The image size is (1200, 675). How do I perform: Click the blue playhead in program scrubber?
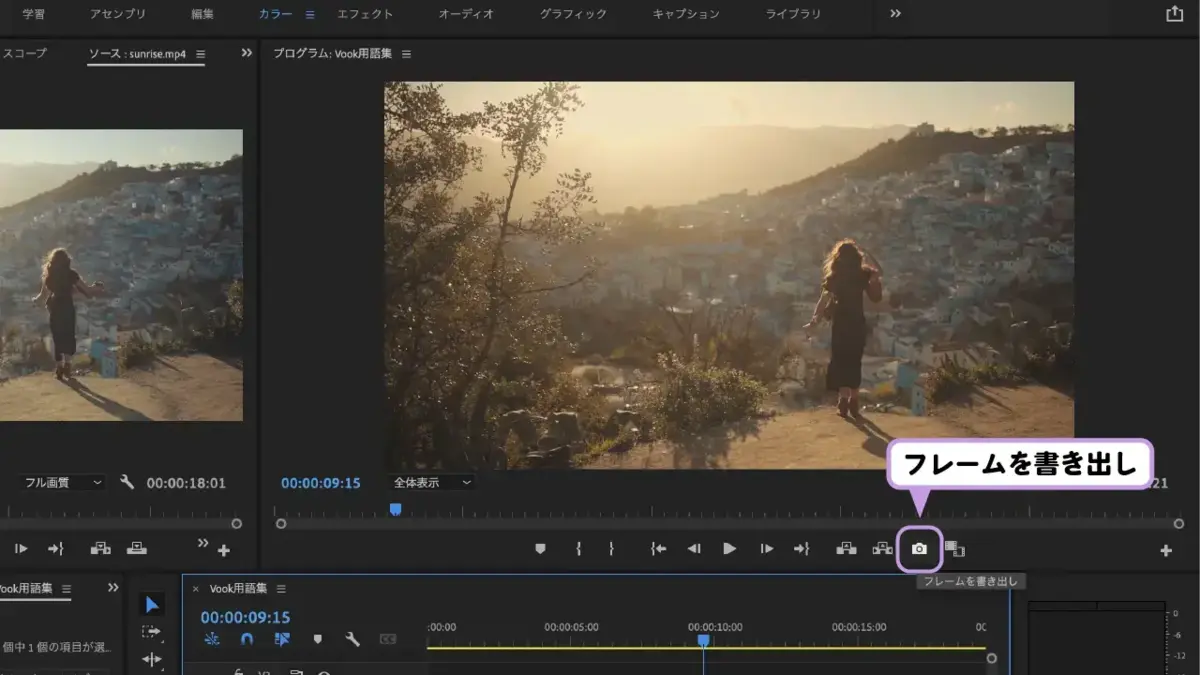395,509
